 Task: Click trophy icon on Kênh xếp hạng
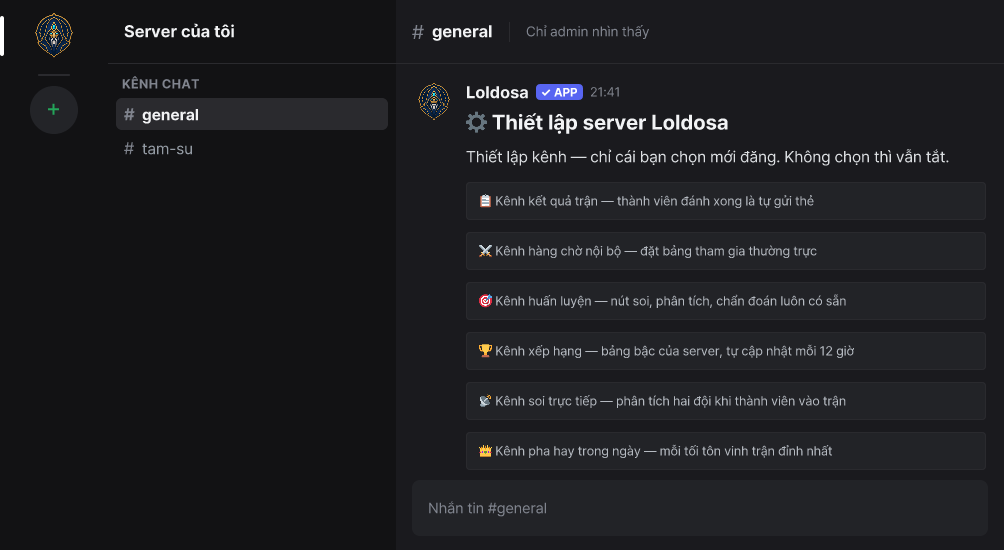point(485,351)
